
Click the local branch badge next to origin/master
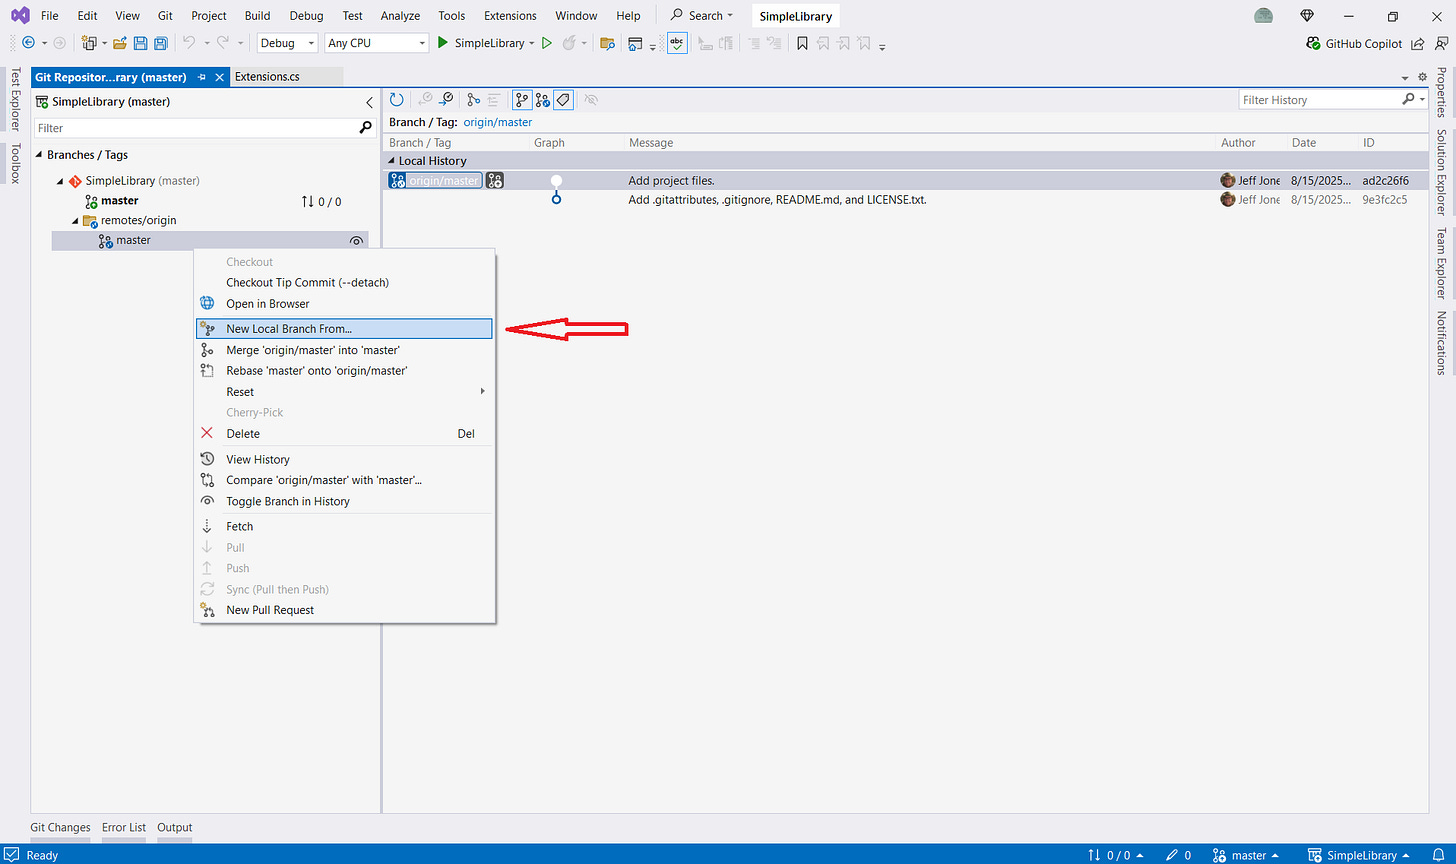coord(495,181)
